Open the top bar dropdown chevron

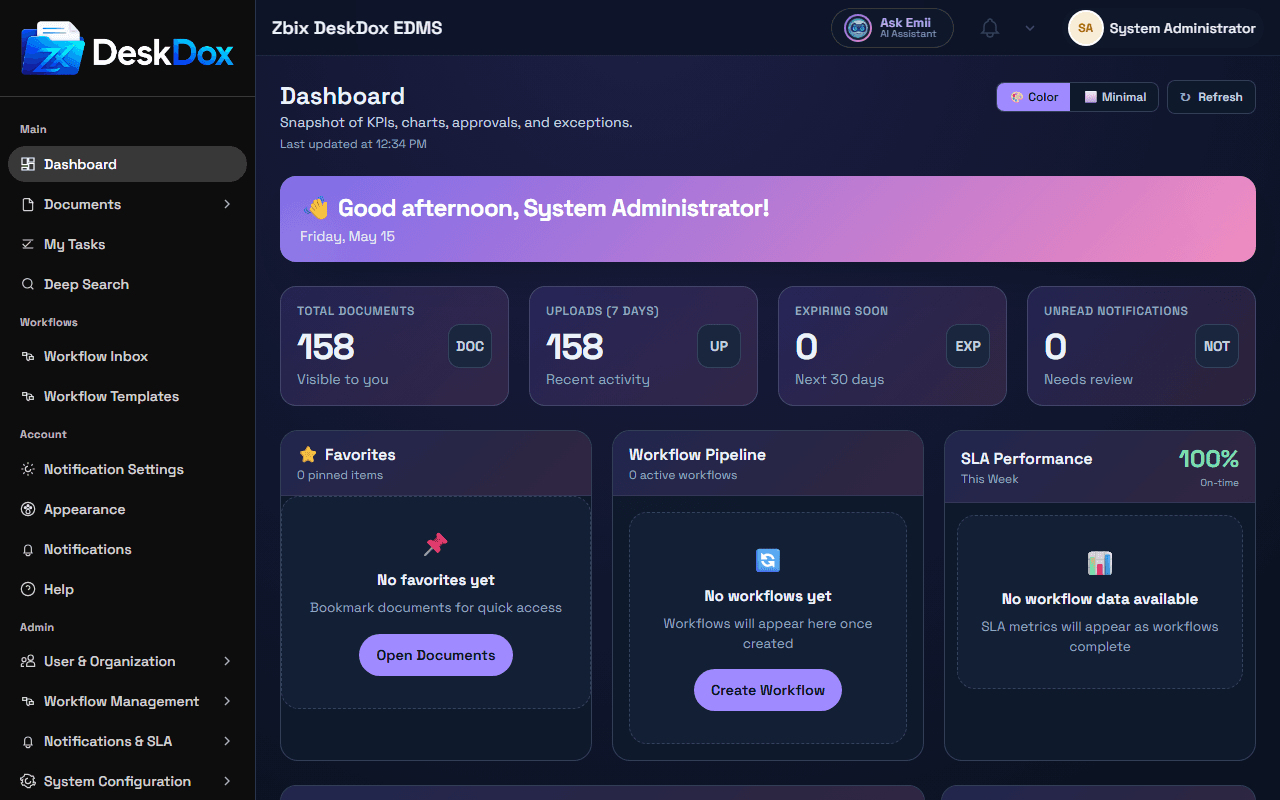(x=1030, y=28)
